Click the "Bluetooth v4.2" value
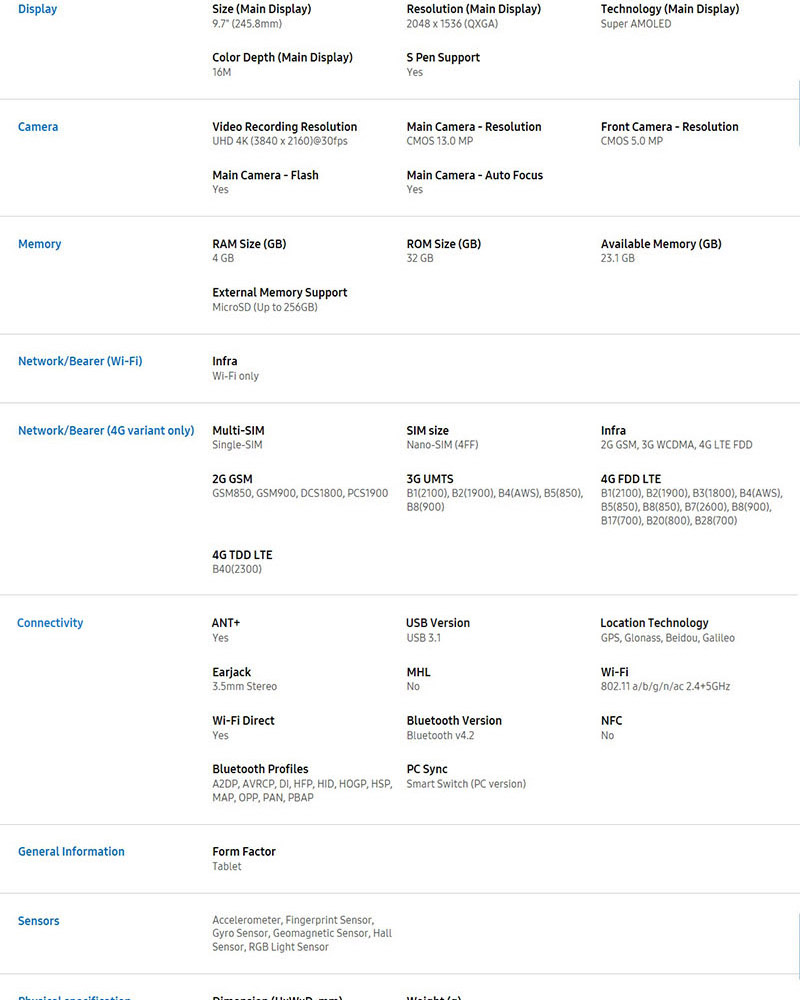The image size is (800, 1000). click(440, 736)
